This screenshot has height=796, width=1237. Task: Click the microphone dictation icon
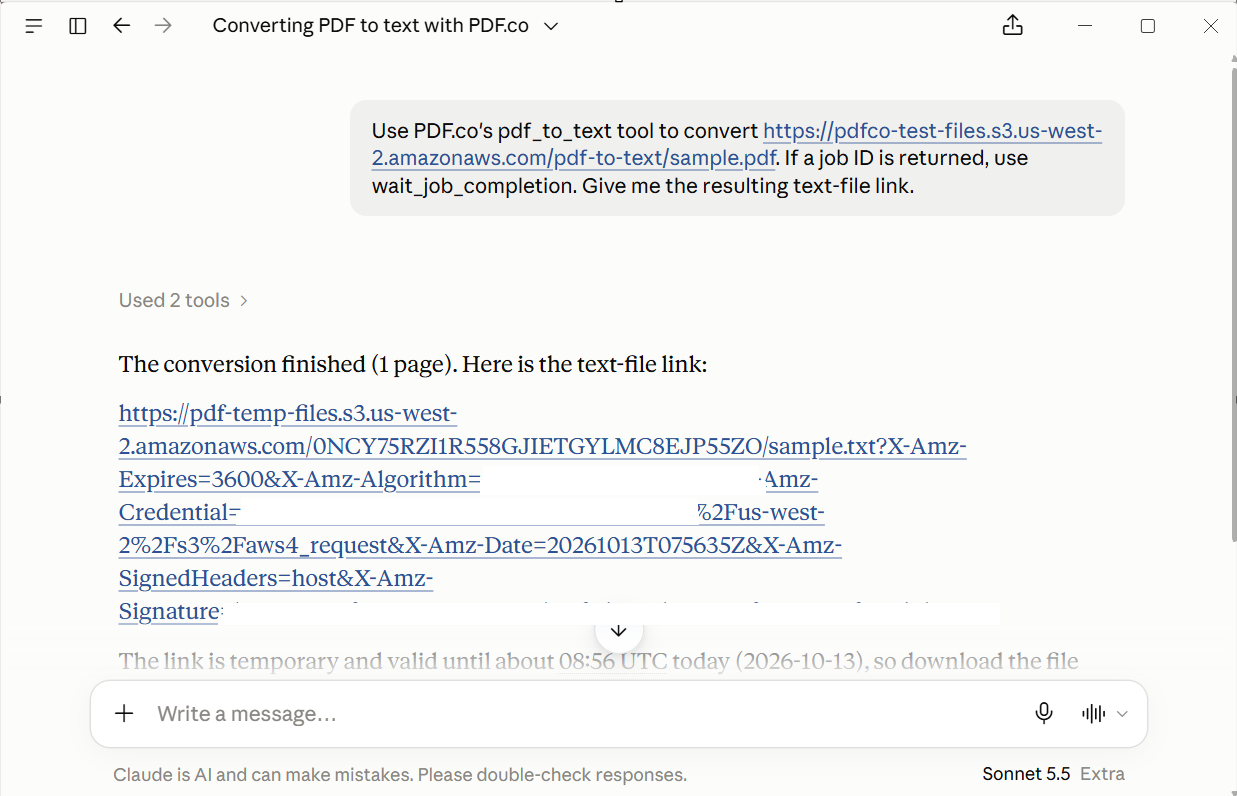point(1044,713)
